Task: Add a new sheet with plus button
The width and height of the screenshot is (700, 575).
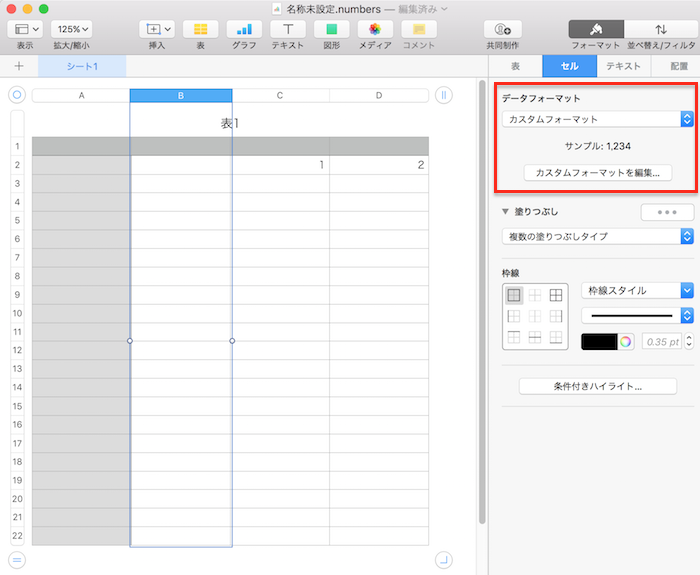Action: [x=19, y=66]
